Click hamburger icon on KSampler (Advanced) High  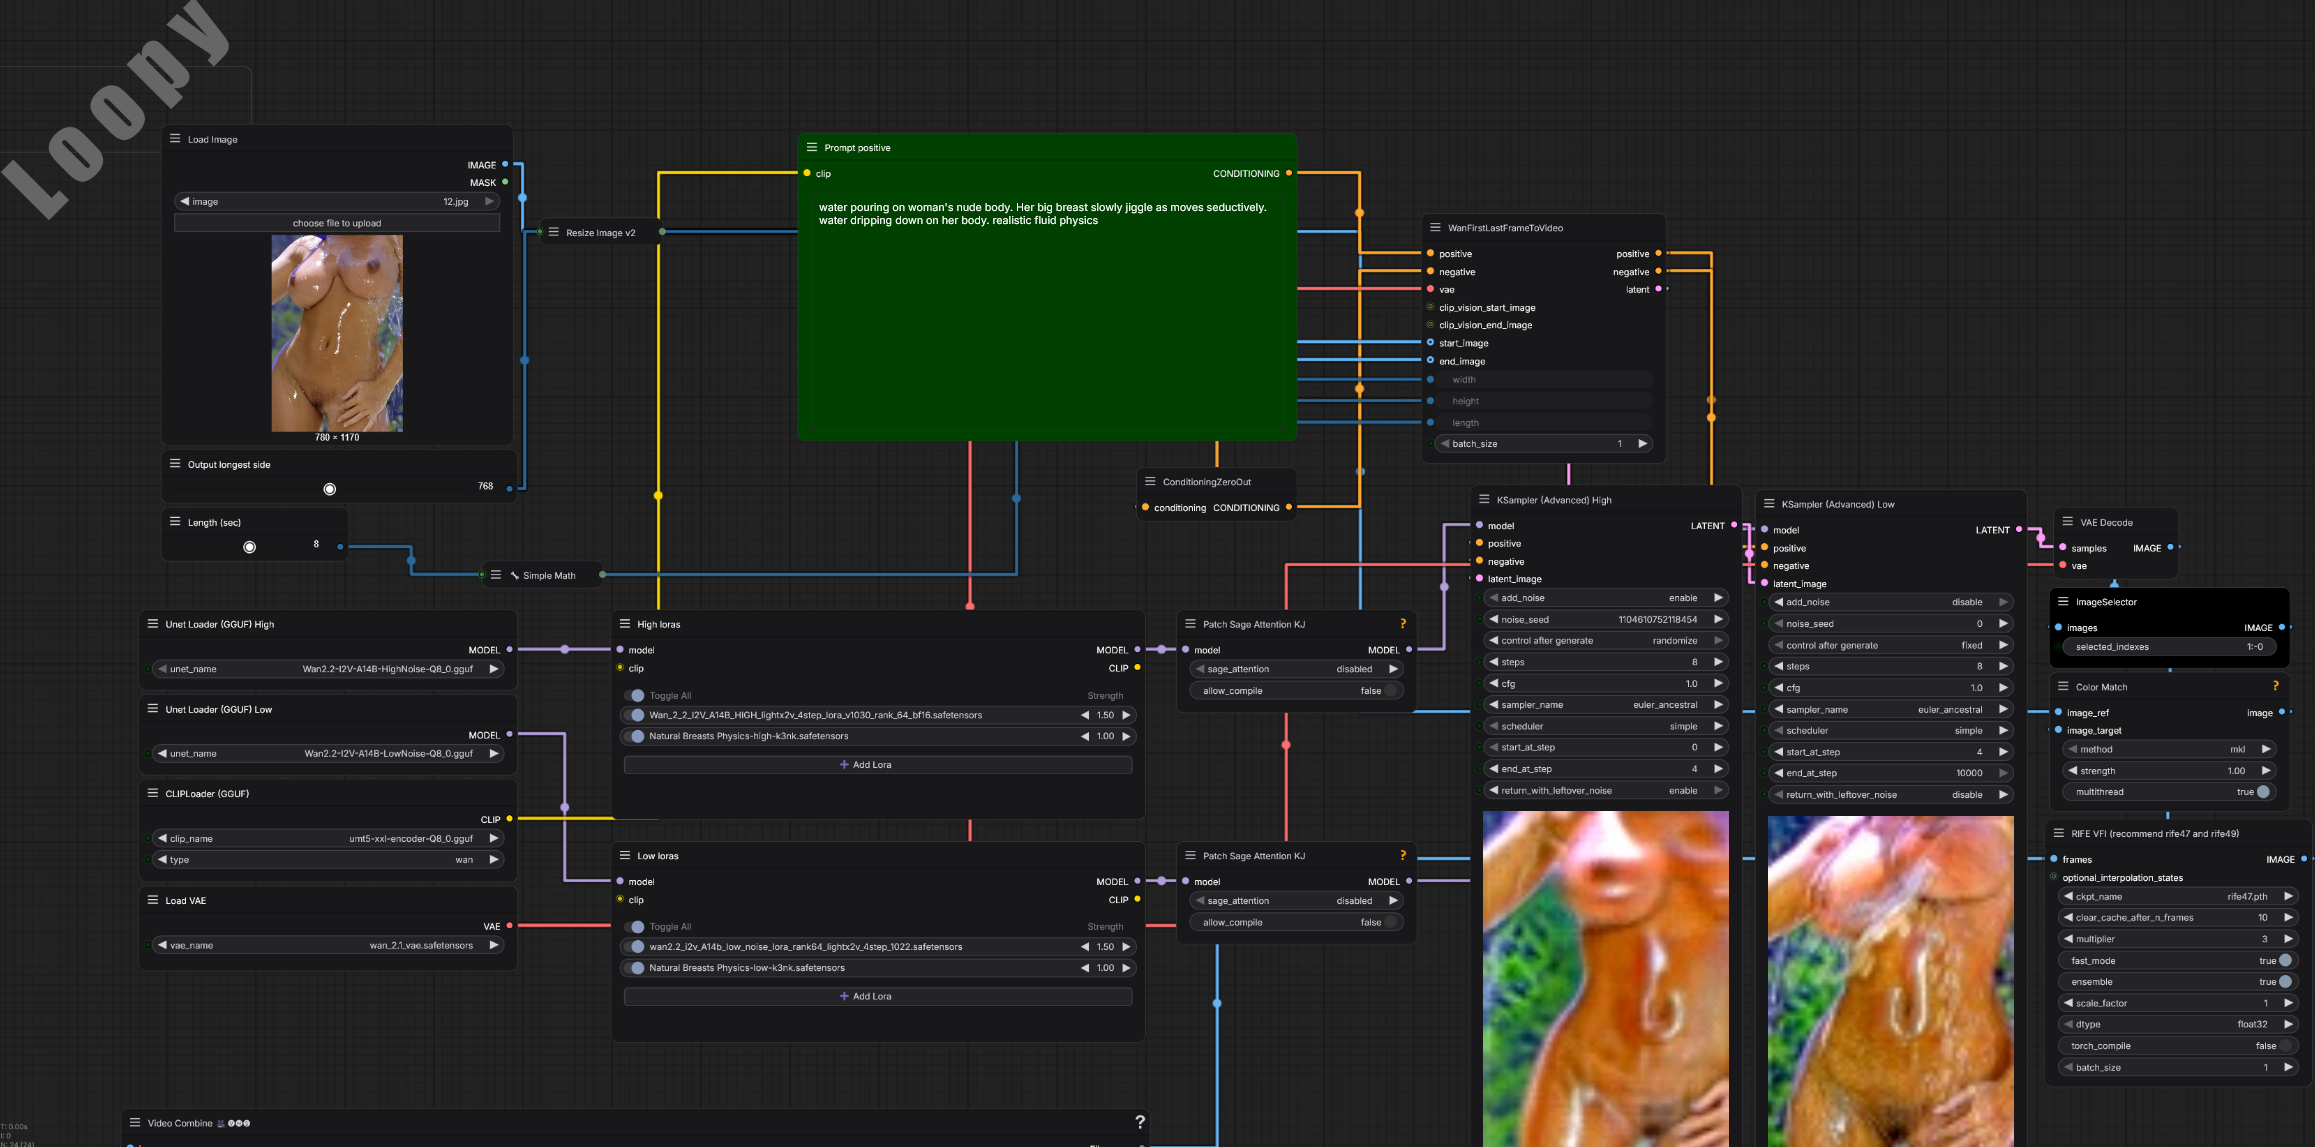[1484, 499]
